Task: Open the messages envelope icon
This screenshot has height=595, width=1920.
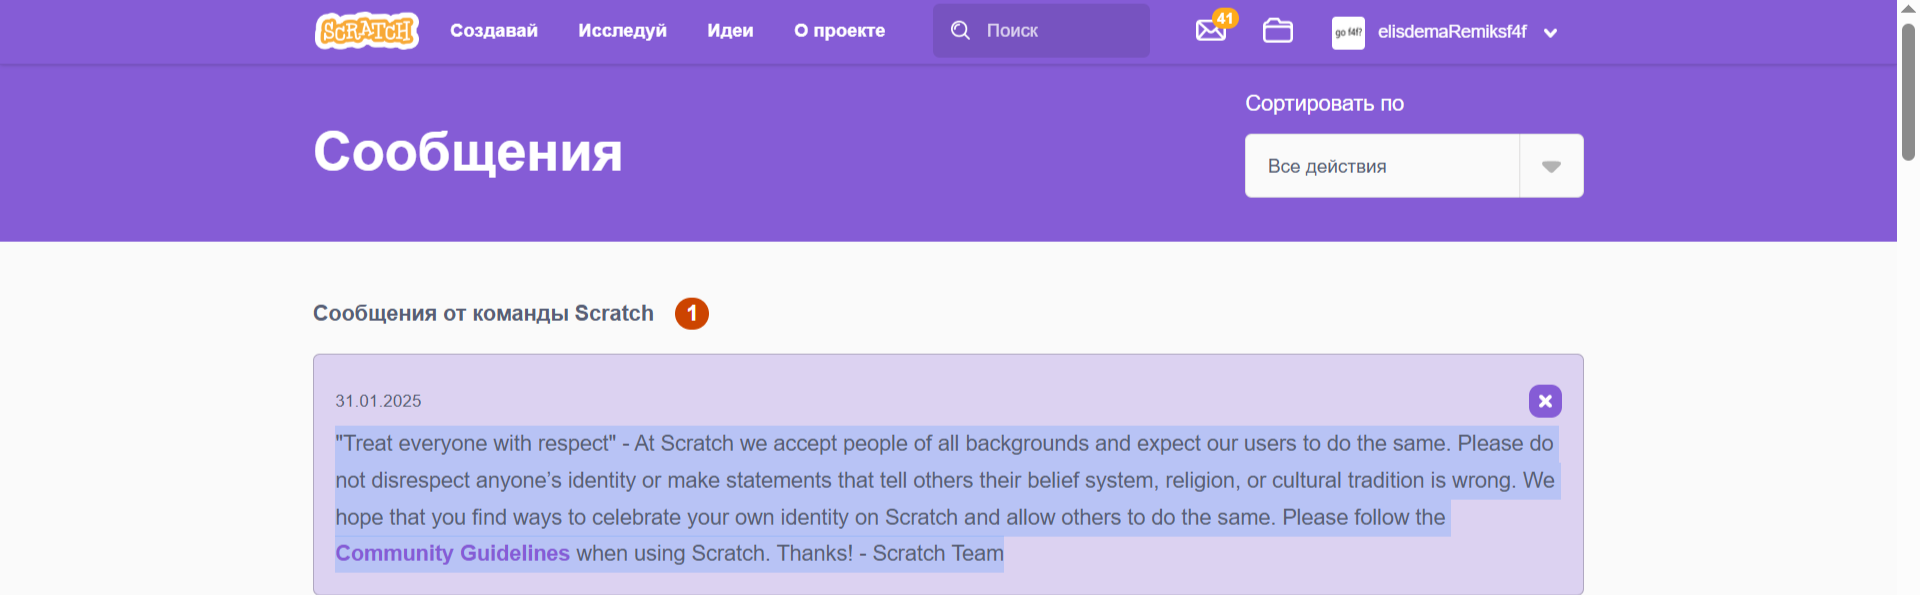Action: pyautogui.click(x=1209, y=32)
